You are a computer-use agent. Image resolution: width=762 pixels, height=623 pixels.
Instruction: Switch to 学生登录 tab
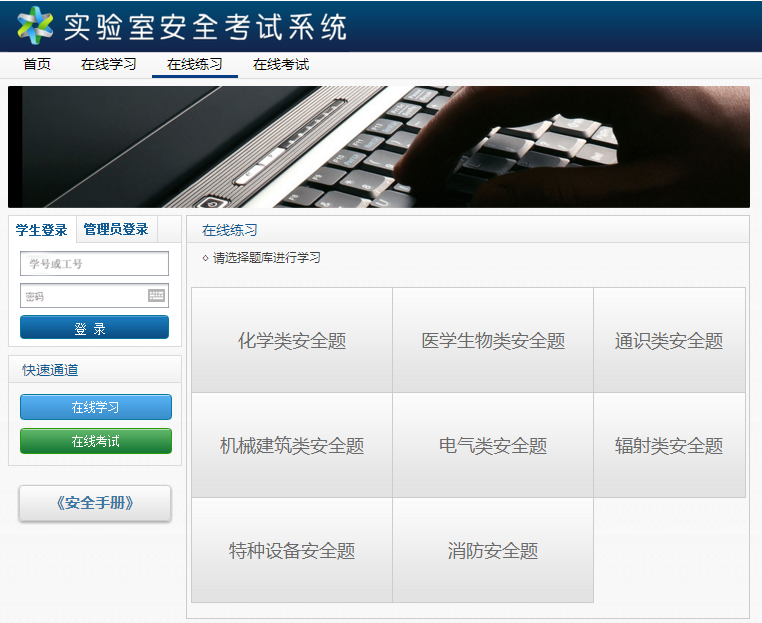[42, 229]
